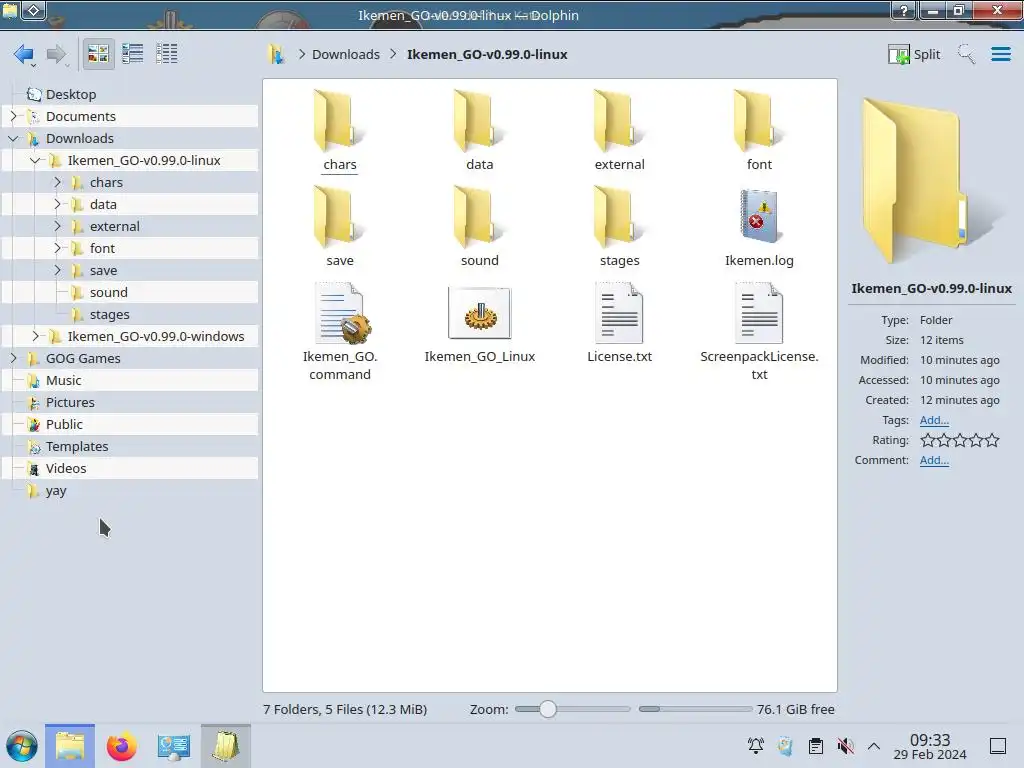Screen dimensions: 1024x768
Task: Expand the font tree node
Action: [x=57, y=248]
